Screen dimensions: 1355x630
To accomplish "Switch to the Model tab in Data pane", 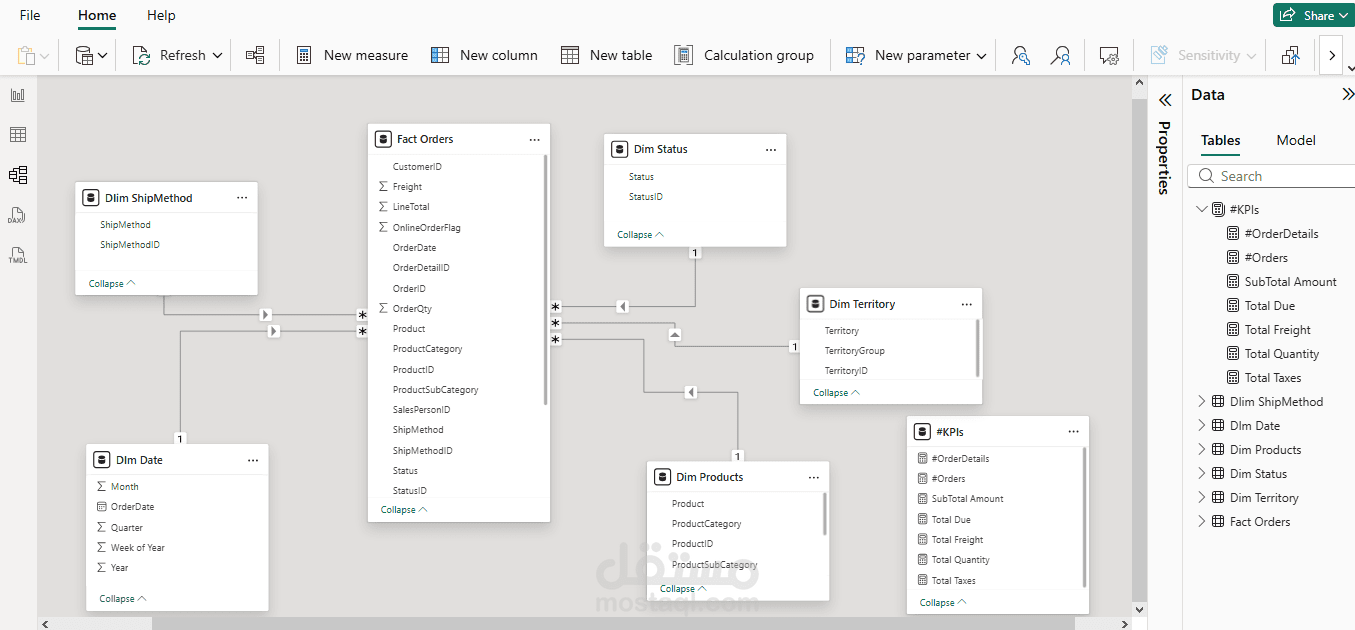I will pos(1296,140).
